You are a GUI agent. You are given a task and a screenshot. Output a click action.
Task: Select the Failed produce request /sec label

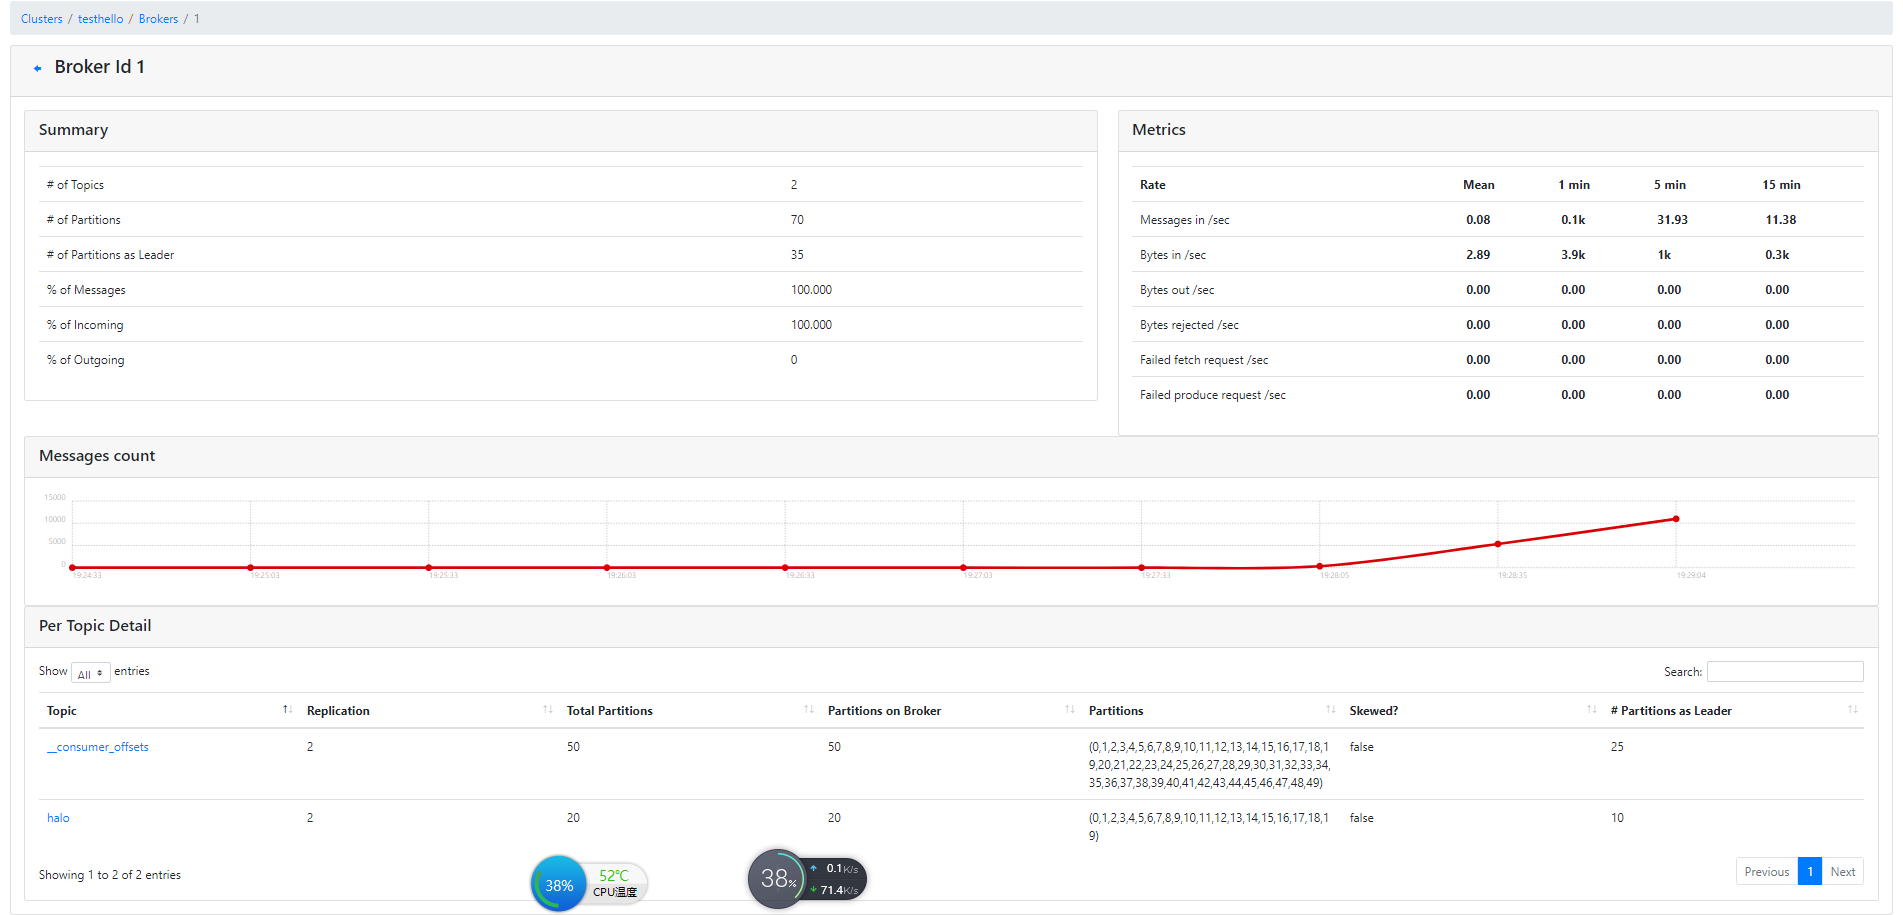(1213, 395)
